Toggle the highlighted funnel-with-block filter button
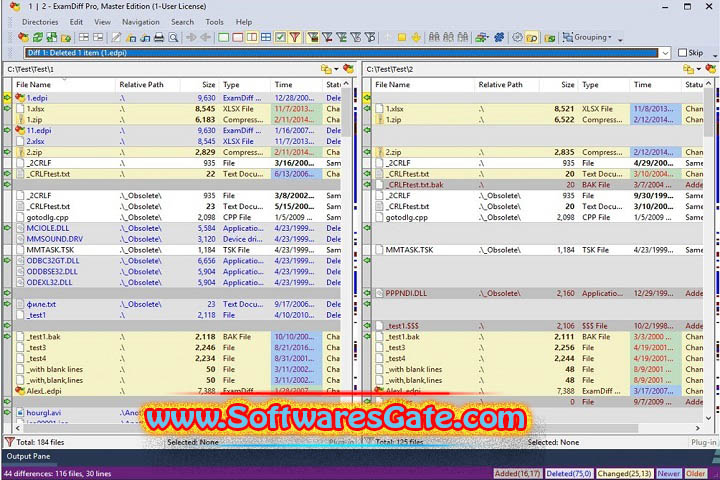Viewport: 720px width, 480px height. click(313, 37)
